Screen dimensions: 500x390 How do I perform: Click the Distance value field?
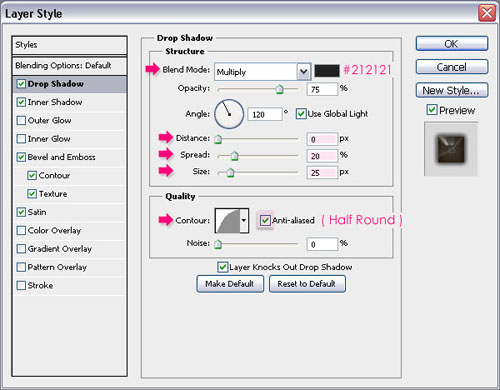pyautogui.click(x=322, y=139)
